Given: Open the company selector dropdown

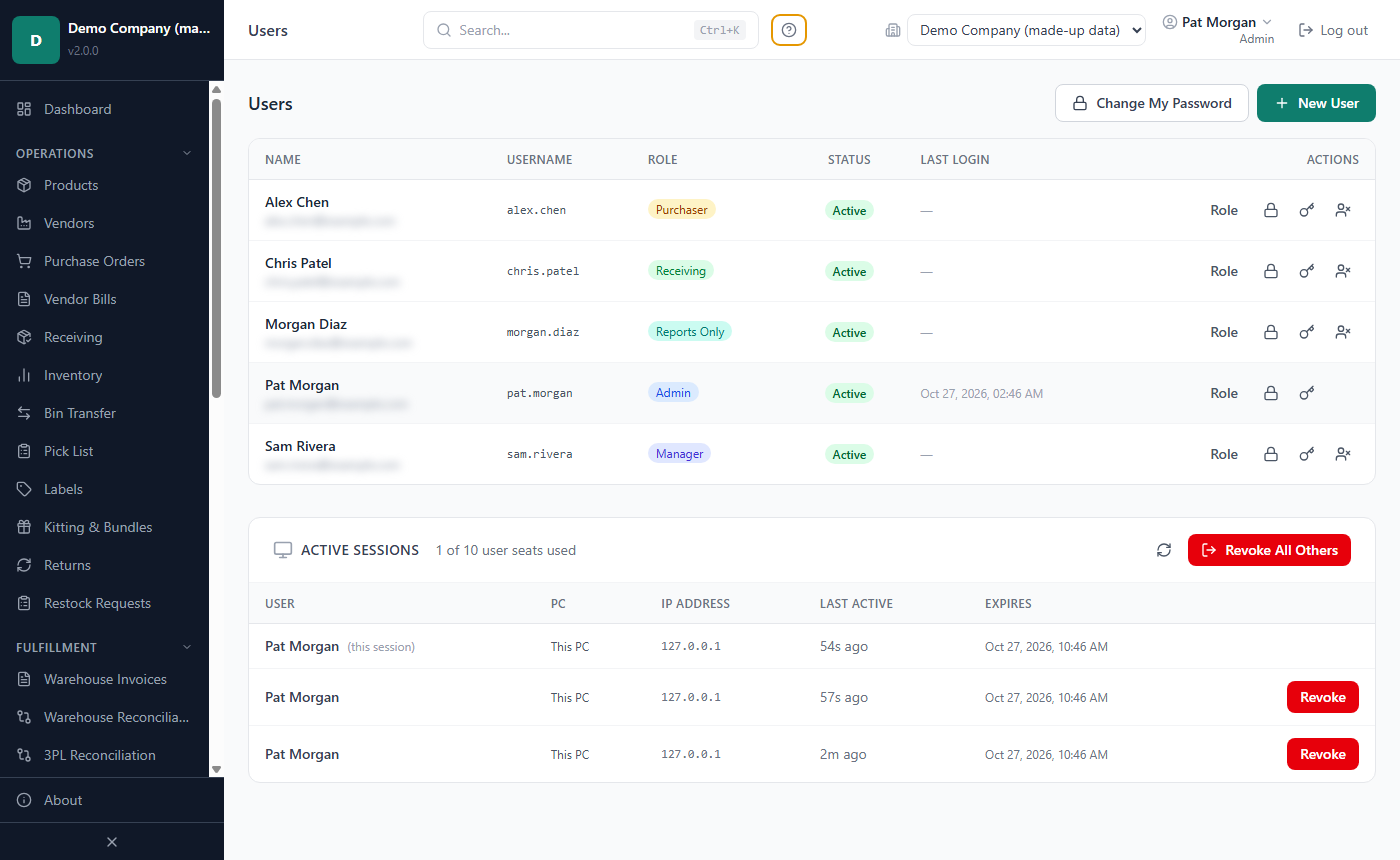Looking at the screenshot, I should 1026,30.
